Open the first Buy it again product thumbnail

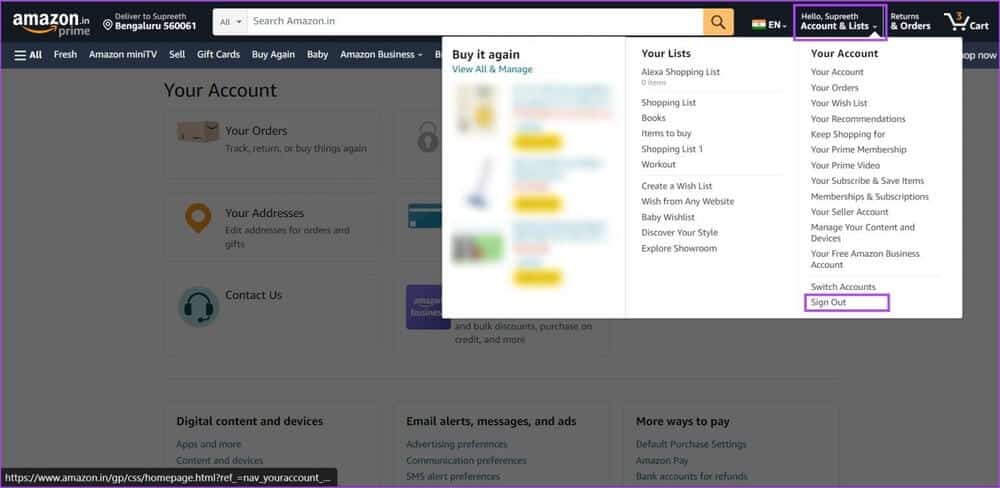475,110
